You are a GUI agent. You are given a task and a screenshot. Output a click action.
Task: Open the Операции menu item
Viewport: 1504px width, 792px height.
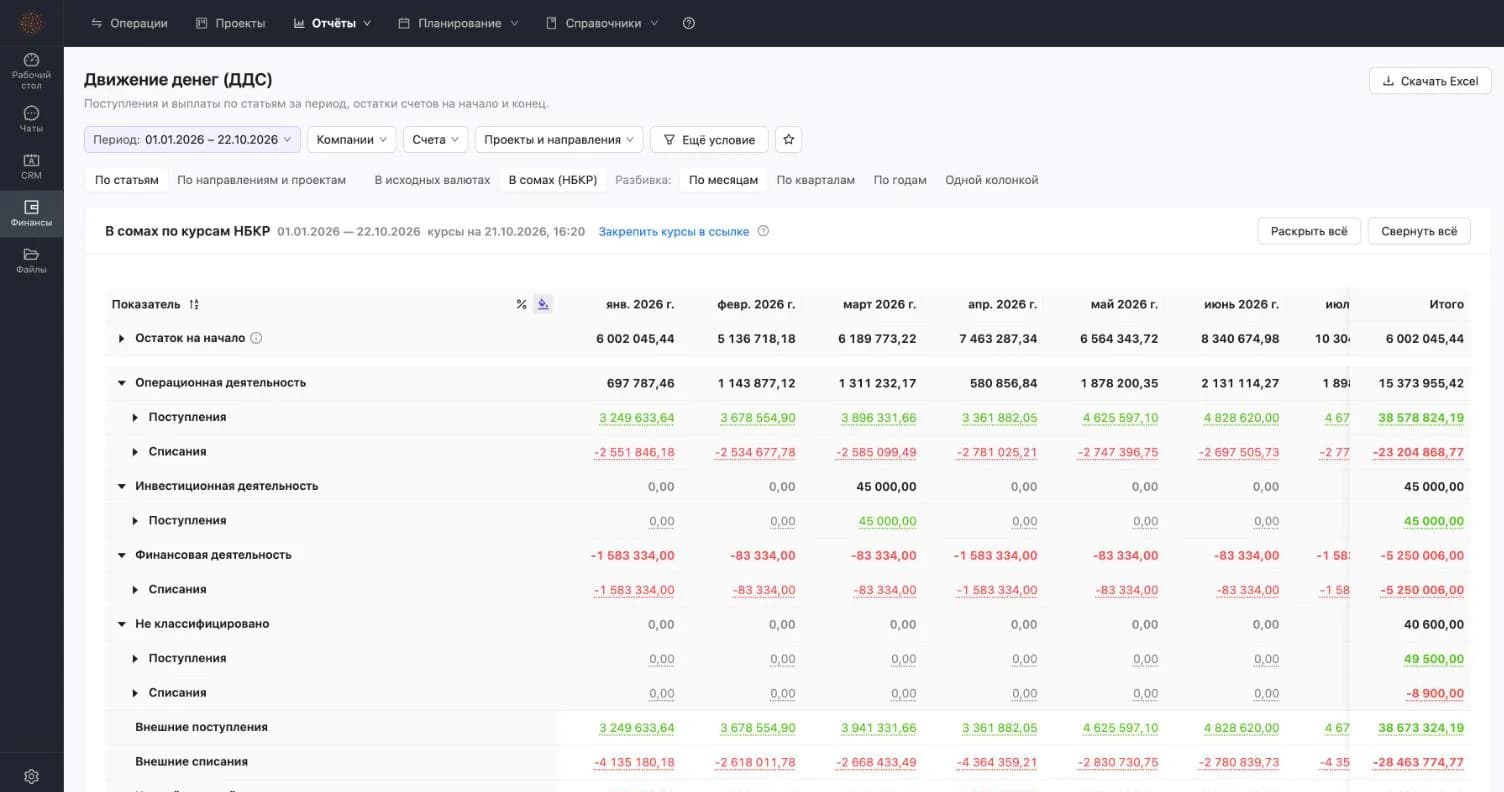point(129,23)
